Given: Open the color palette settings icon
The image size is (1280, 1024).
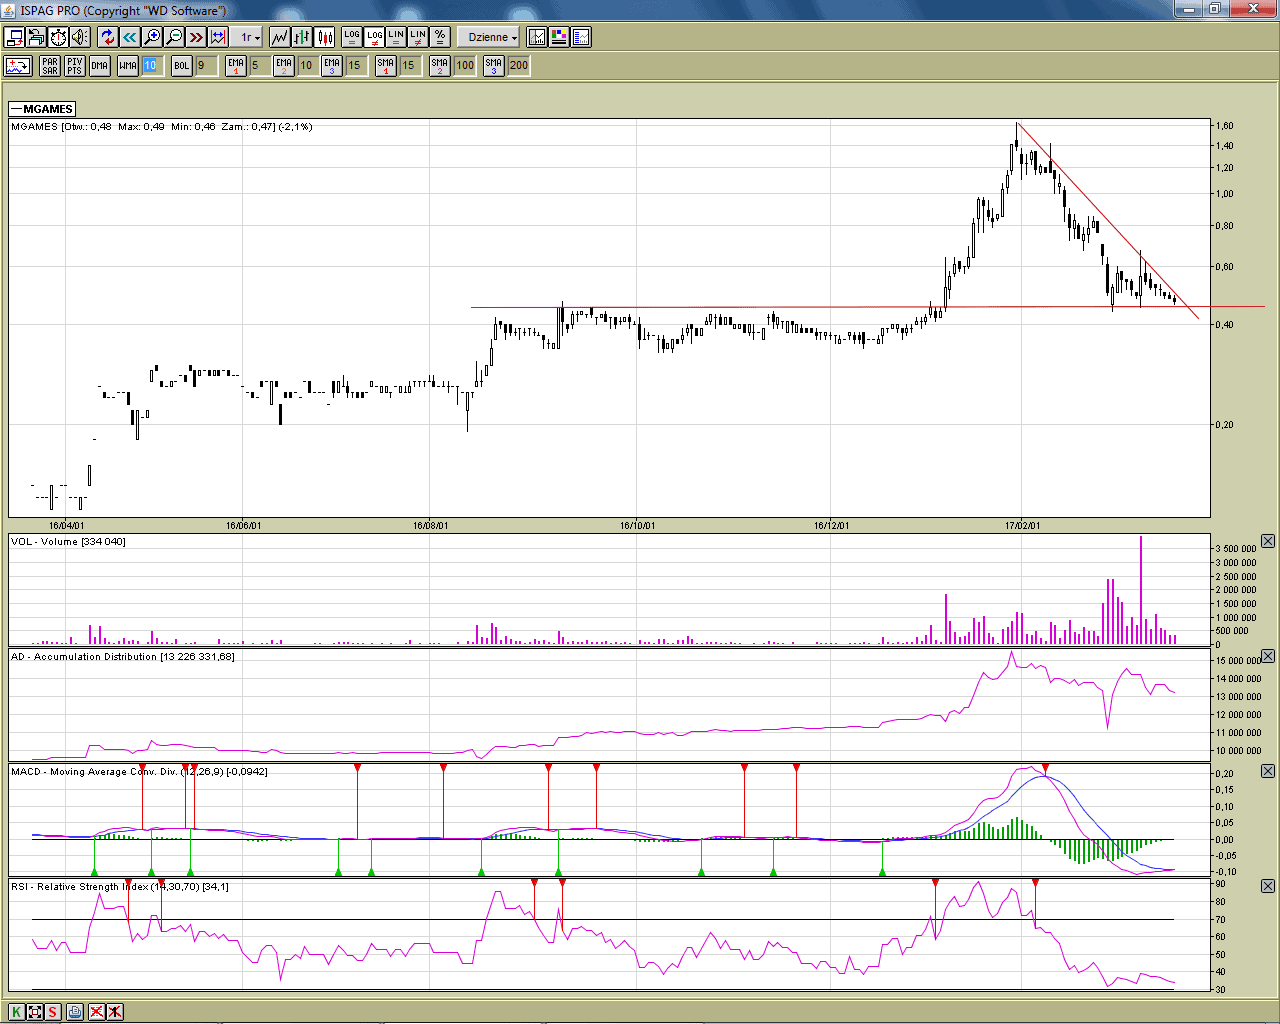Looking at the screenshot, I should pyautogui.click(x=559, y=37).
